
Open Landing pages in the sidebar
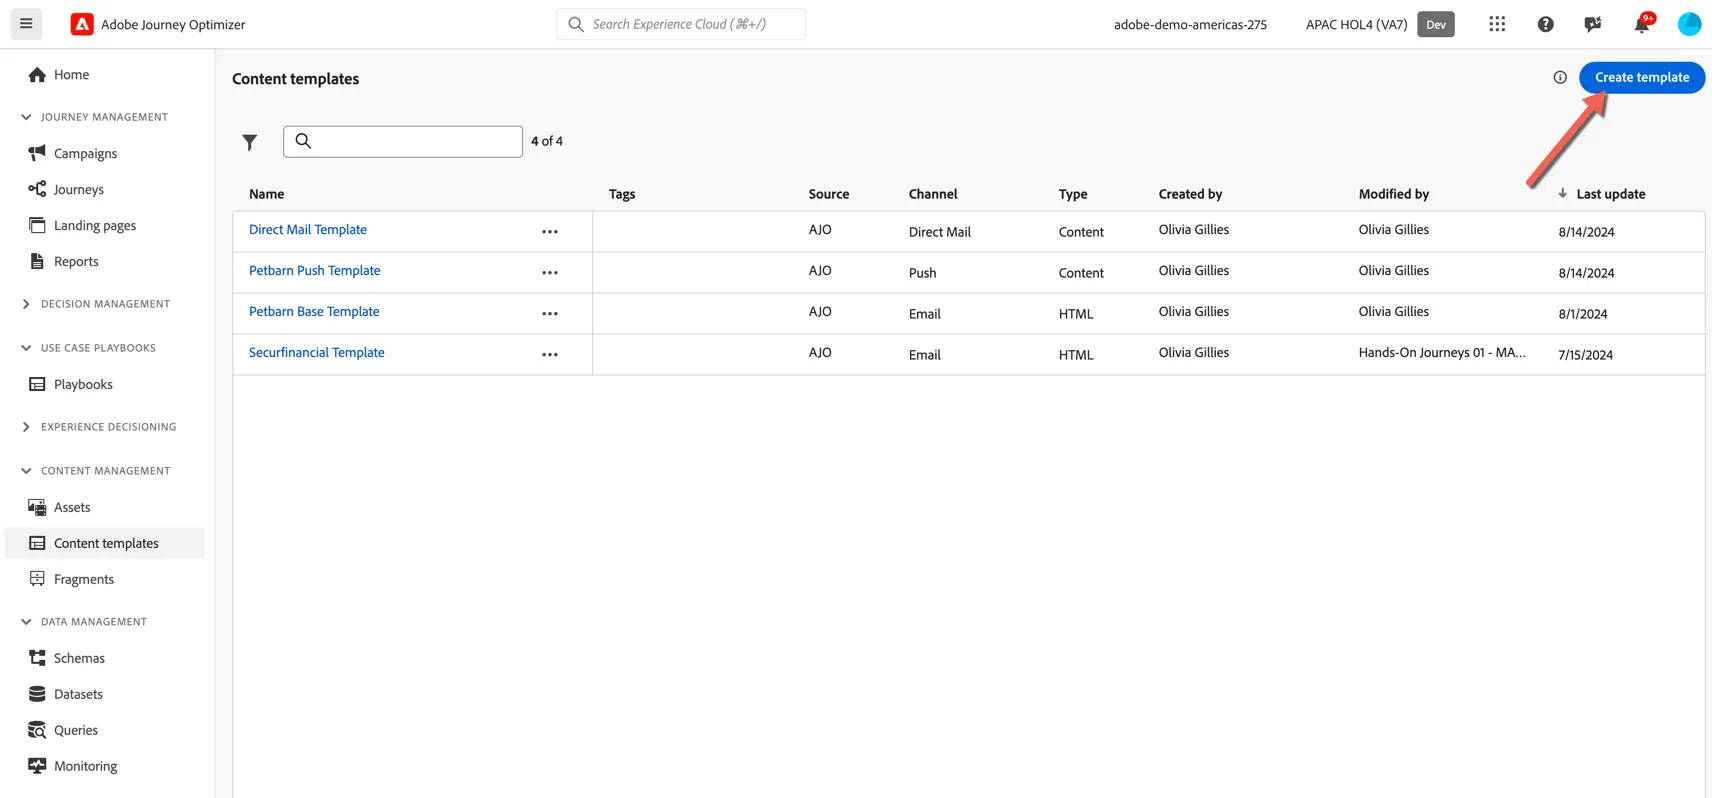coord(94,226)
